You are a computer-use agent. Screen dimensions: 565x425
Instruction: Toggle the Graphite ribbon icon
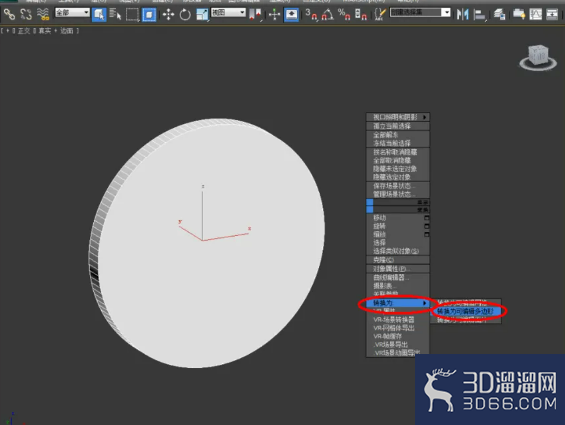pos(519,14)
